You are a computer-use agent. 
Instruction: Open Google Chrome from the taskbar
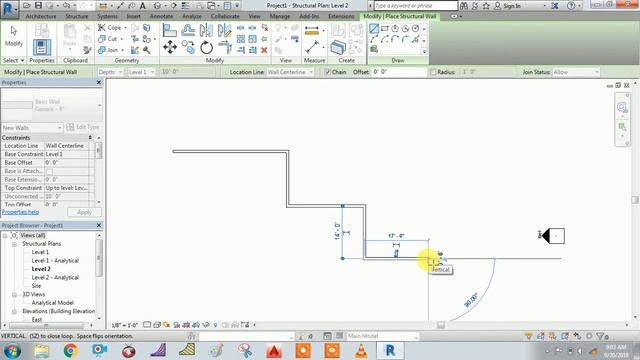point(70,351)
